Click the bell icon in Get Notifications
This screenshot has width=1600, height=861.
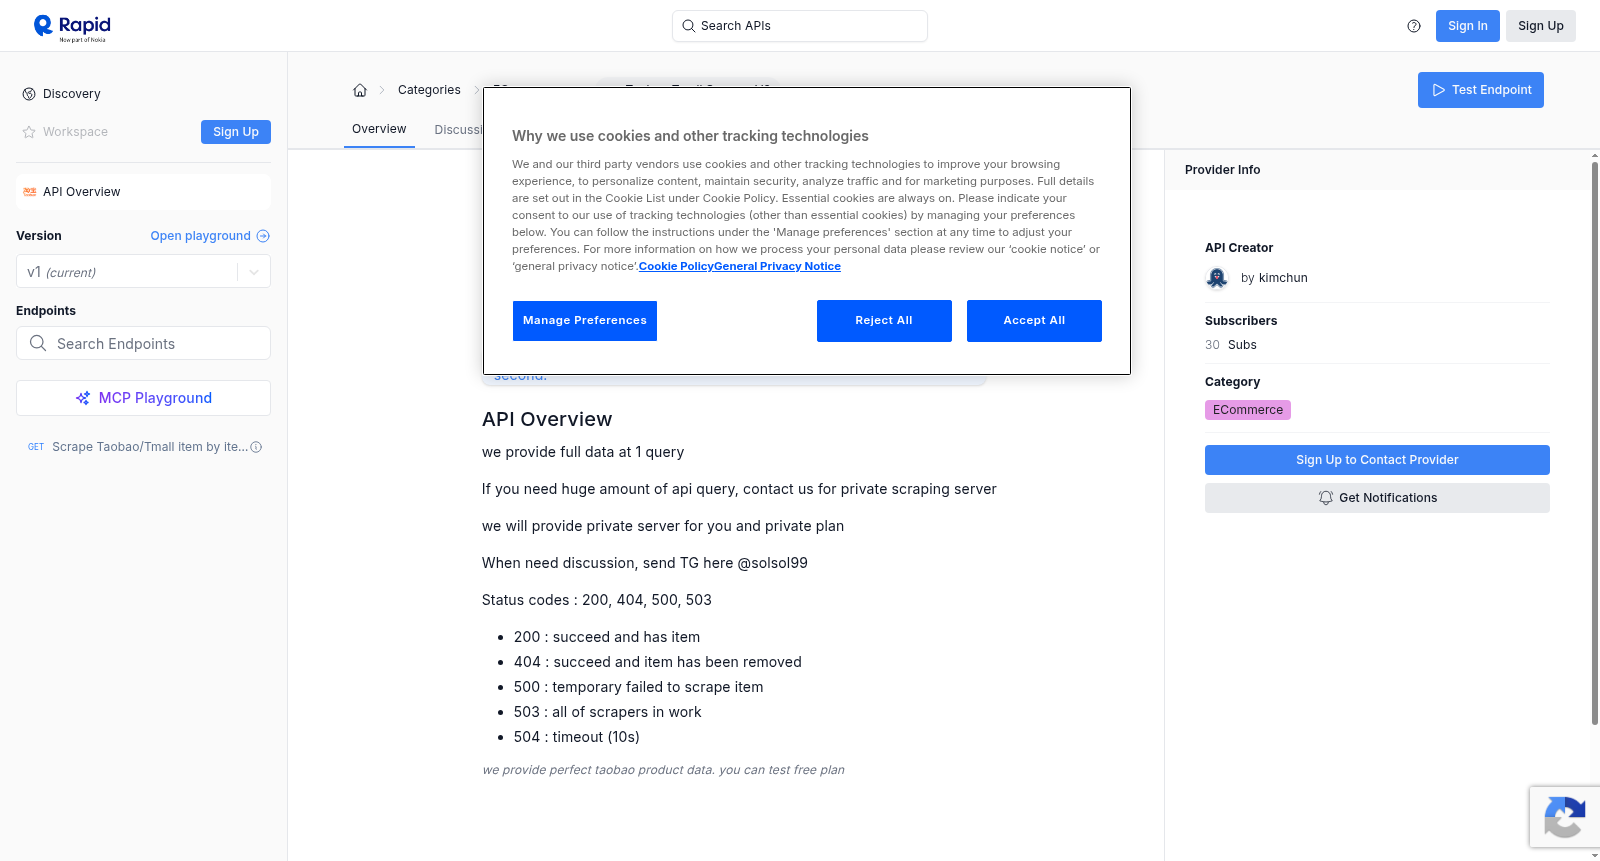pyautogui.click(x=1326, y=498)
